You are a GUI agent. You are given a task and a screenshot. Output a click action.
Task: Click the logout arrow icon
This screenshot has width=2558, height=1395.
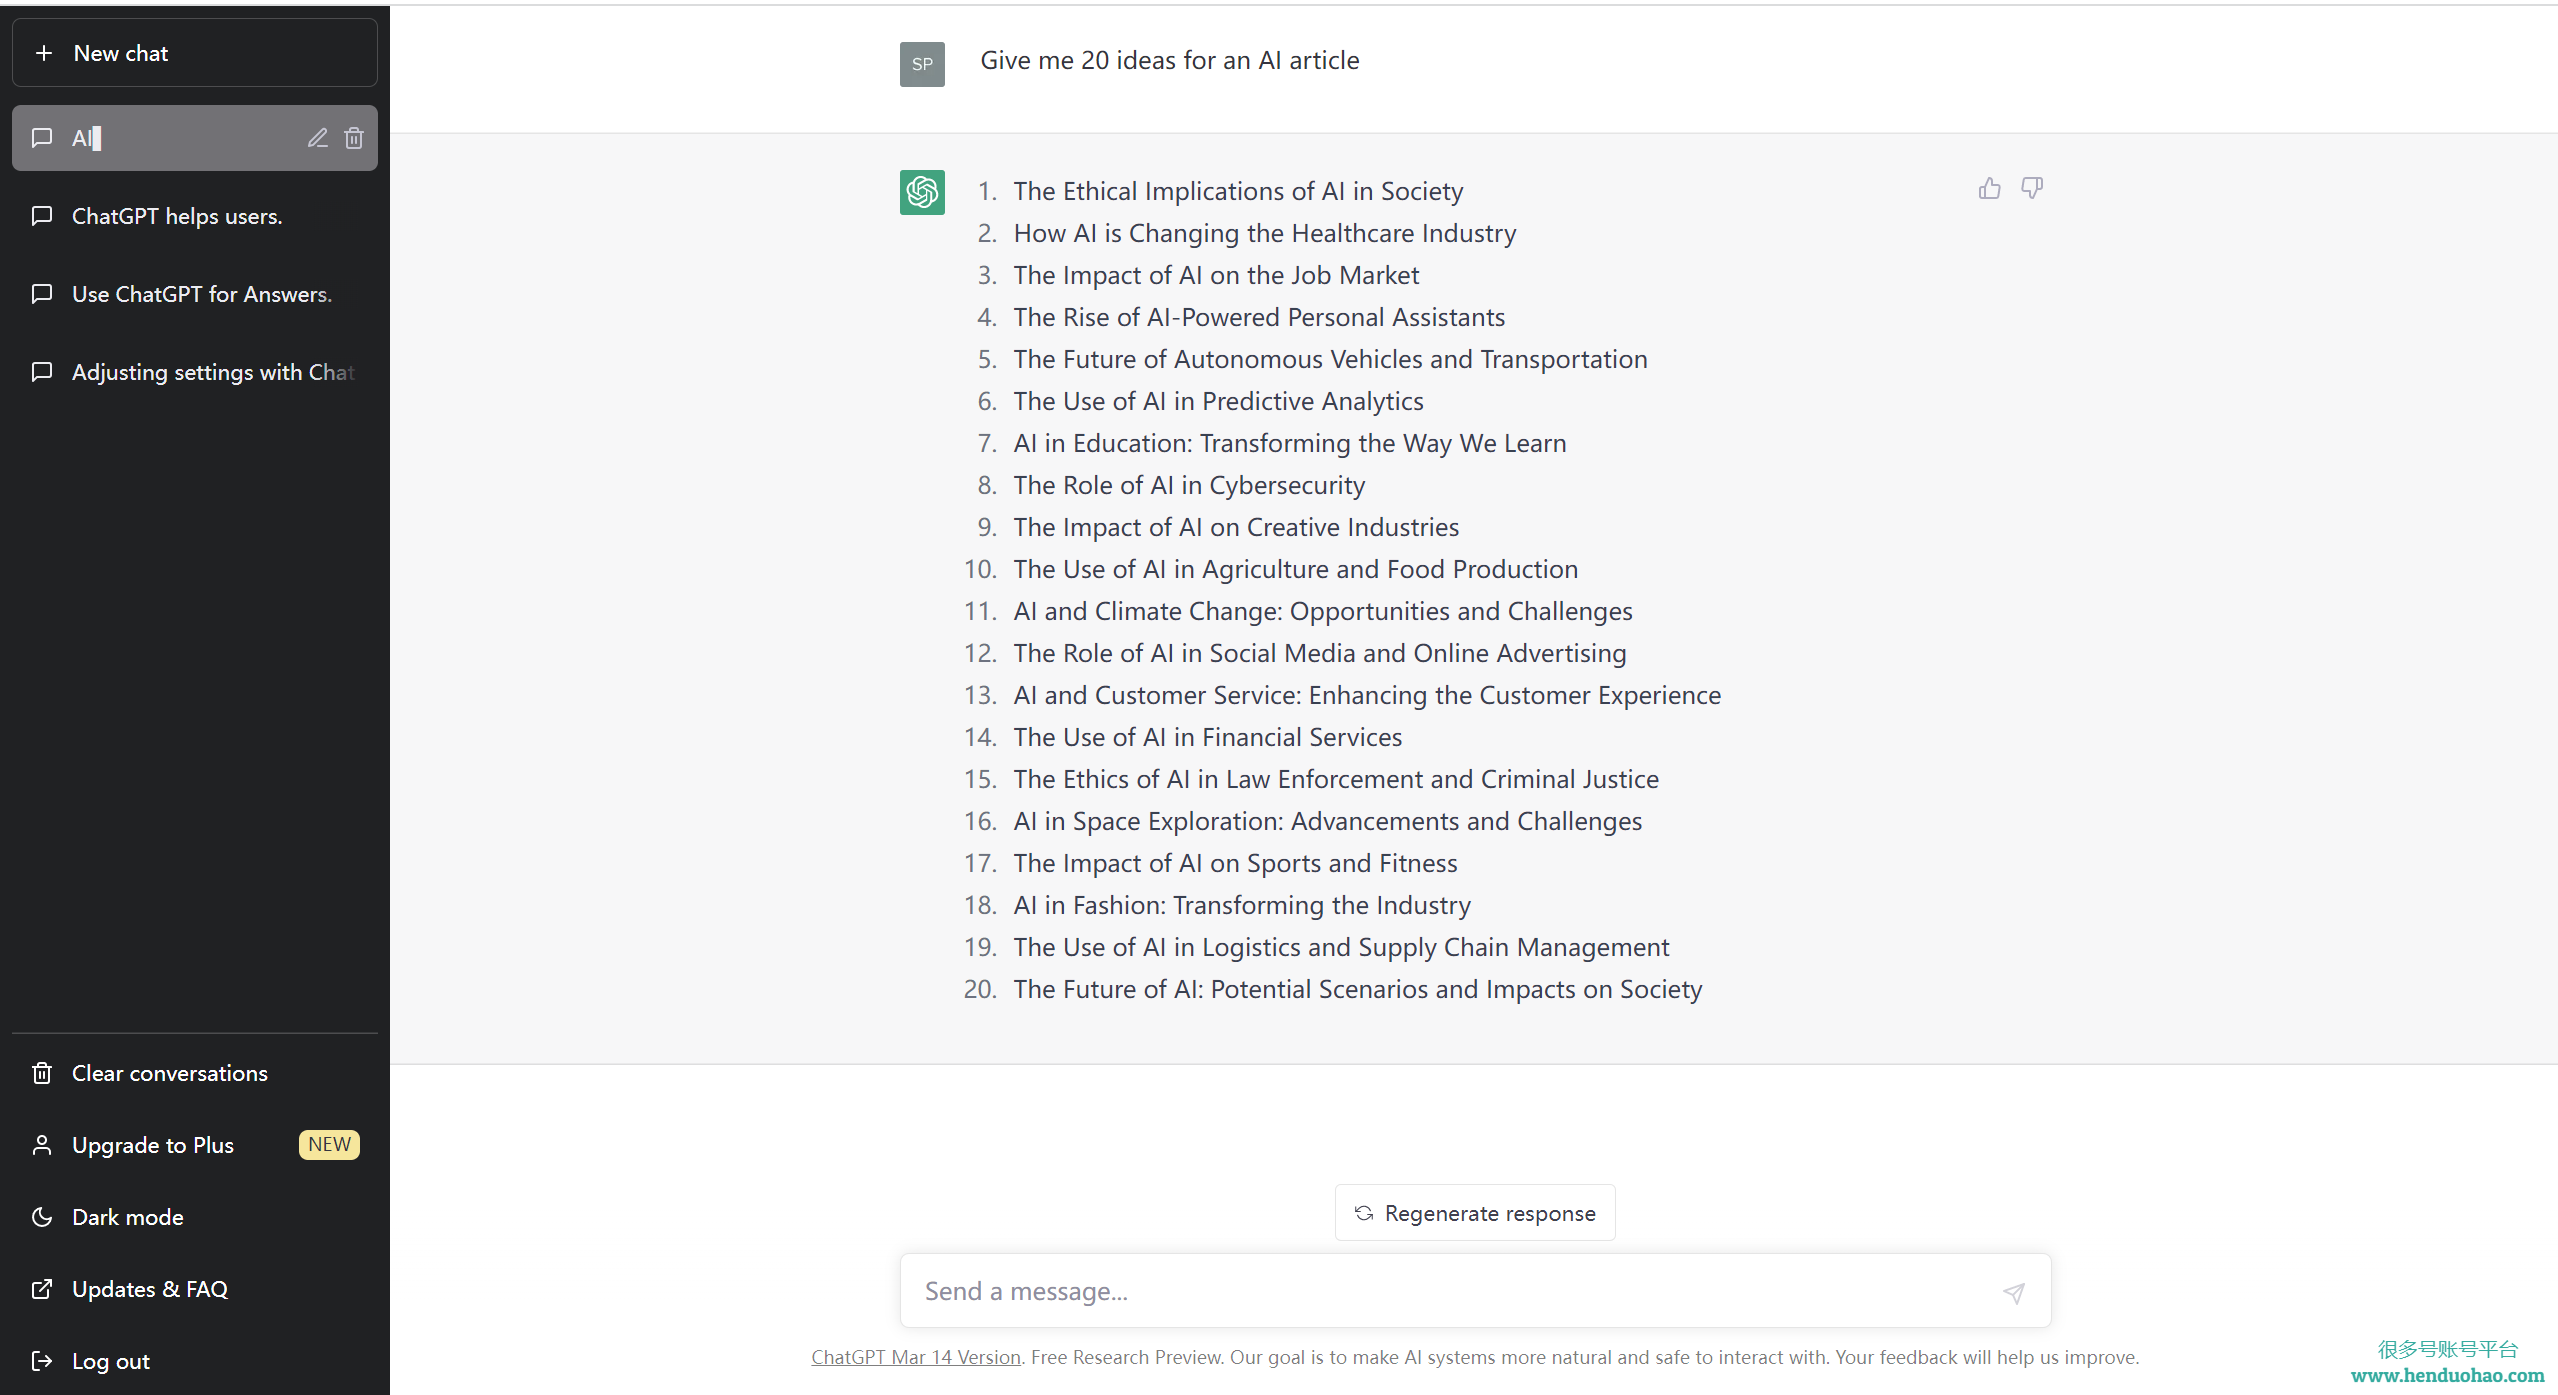pyautogui.click(x=42, y=1361)
